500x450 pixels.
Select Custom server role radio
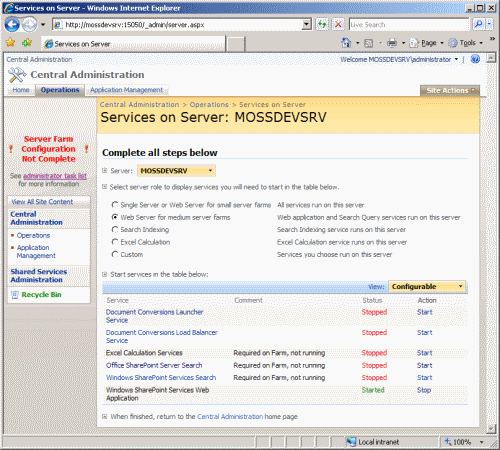point(115,254)
